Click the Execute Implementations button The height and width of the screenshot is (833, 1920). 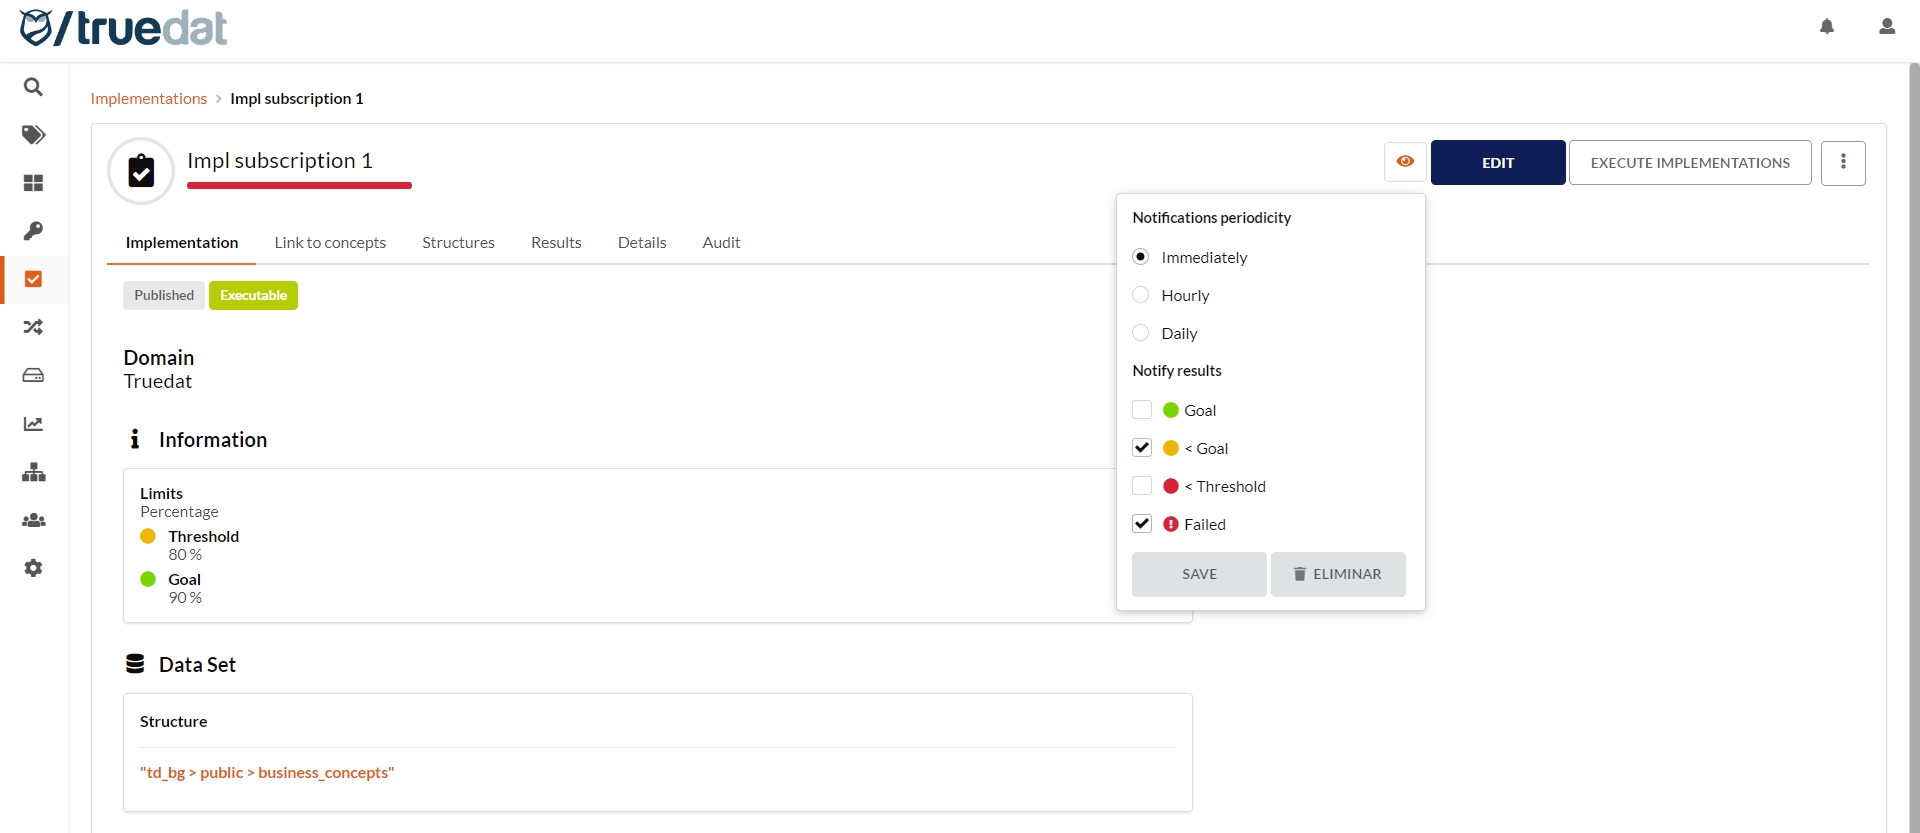point(1690,163)
